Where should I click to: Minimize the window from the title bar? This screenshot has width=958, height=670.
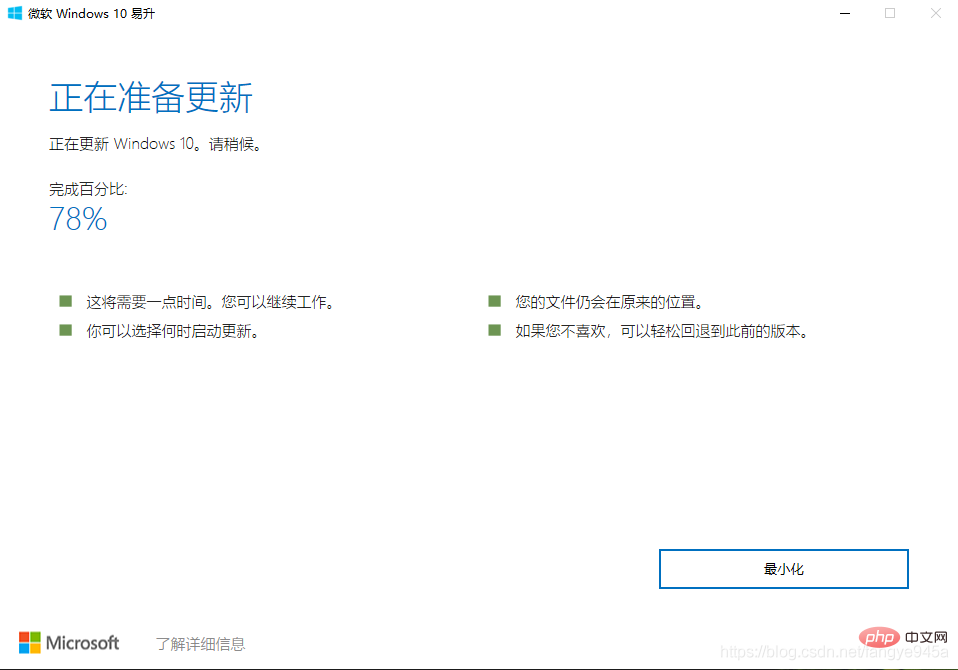coord(845,13)
